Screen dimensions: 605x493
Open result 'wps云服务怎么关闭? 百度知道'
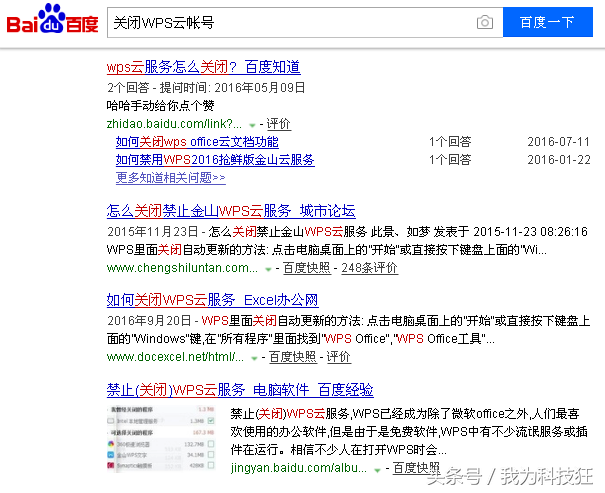(203, 67)
